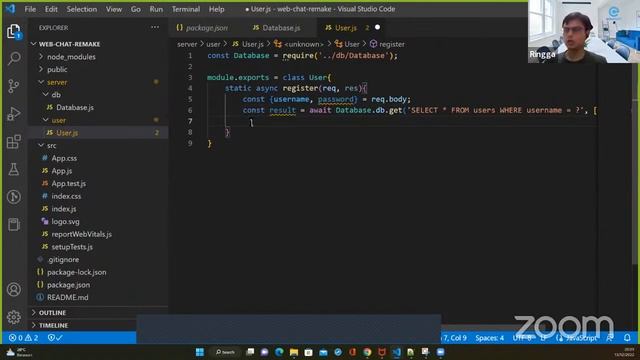The height and width of the screenshot is (360, 640).
Task: Open the Search view in activity bar
Action: (14, 58)
